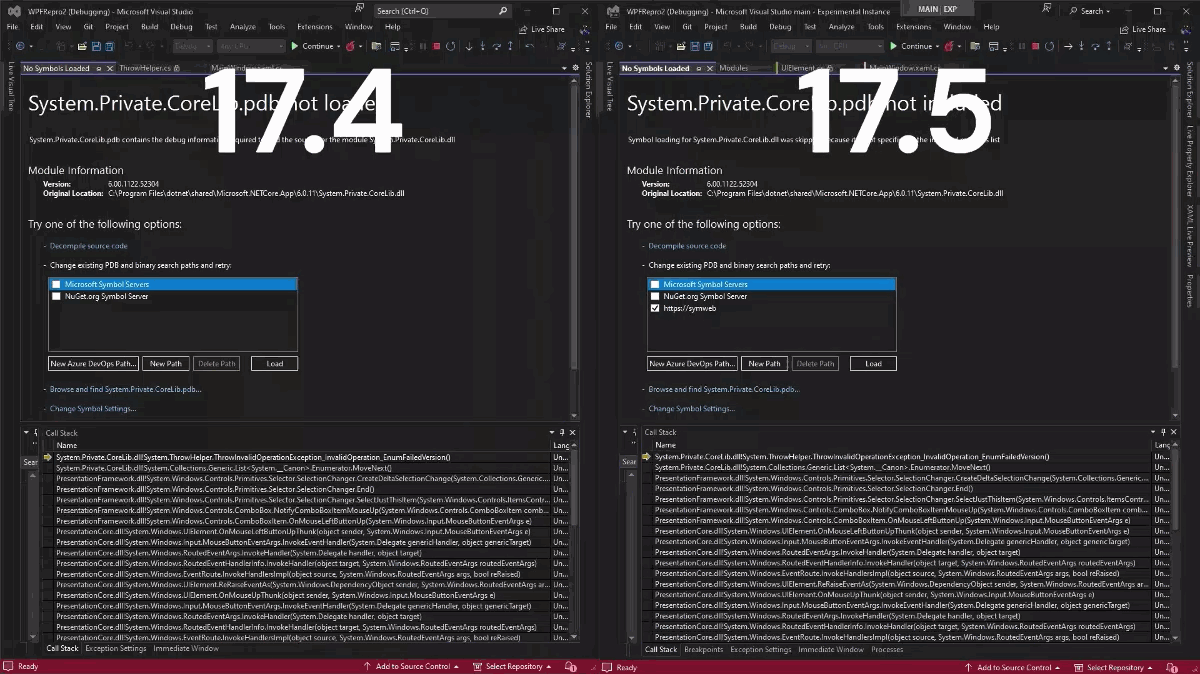Open CPU platform dropdown in right window
The image size is (1200, 674).
point(850,46)
